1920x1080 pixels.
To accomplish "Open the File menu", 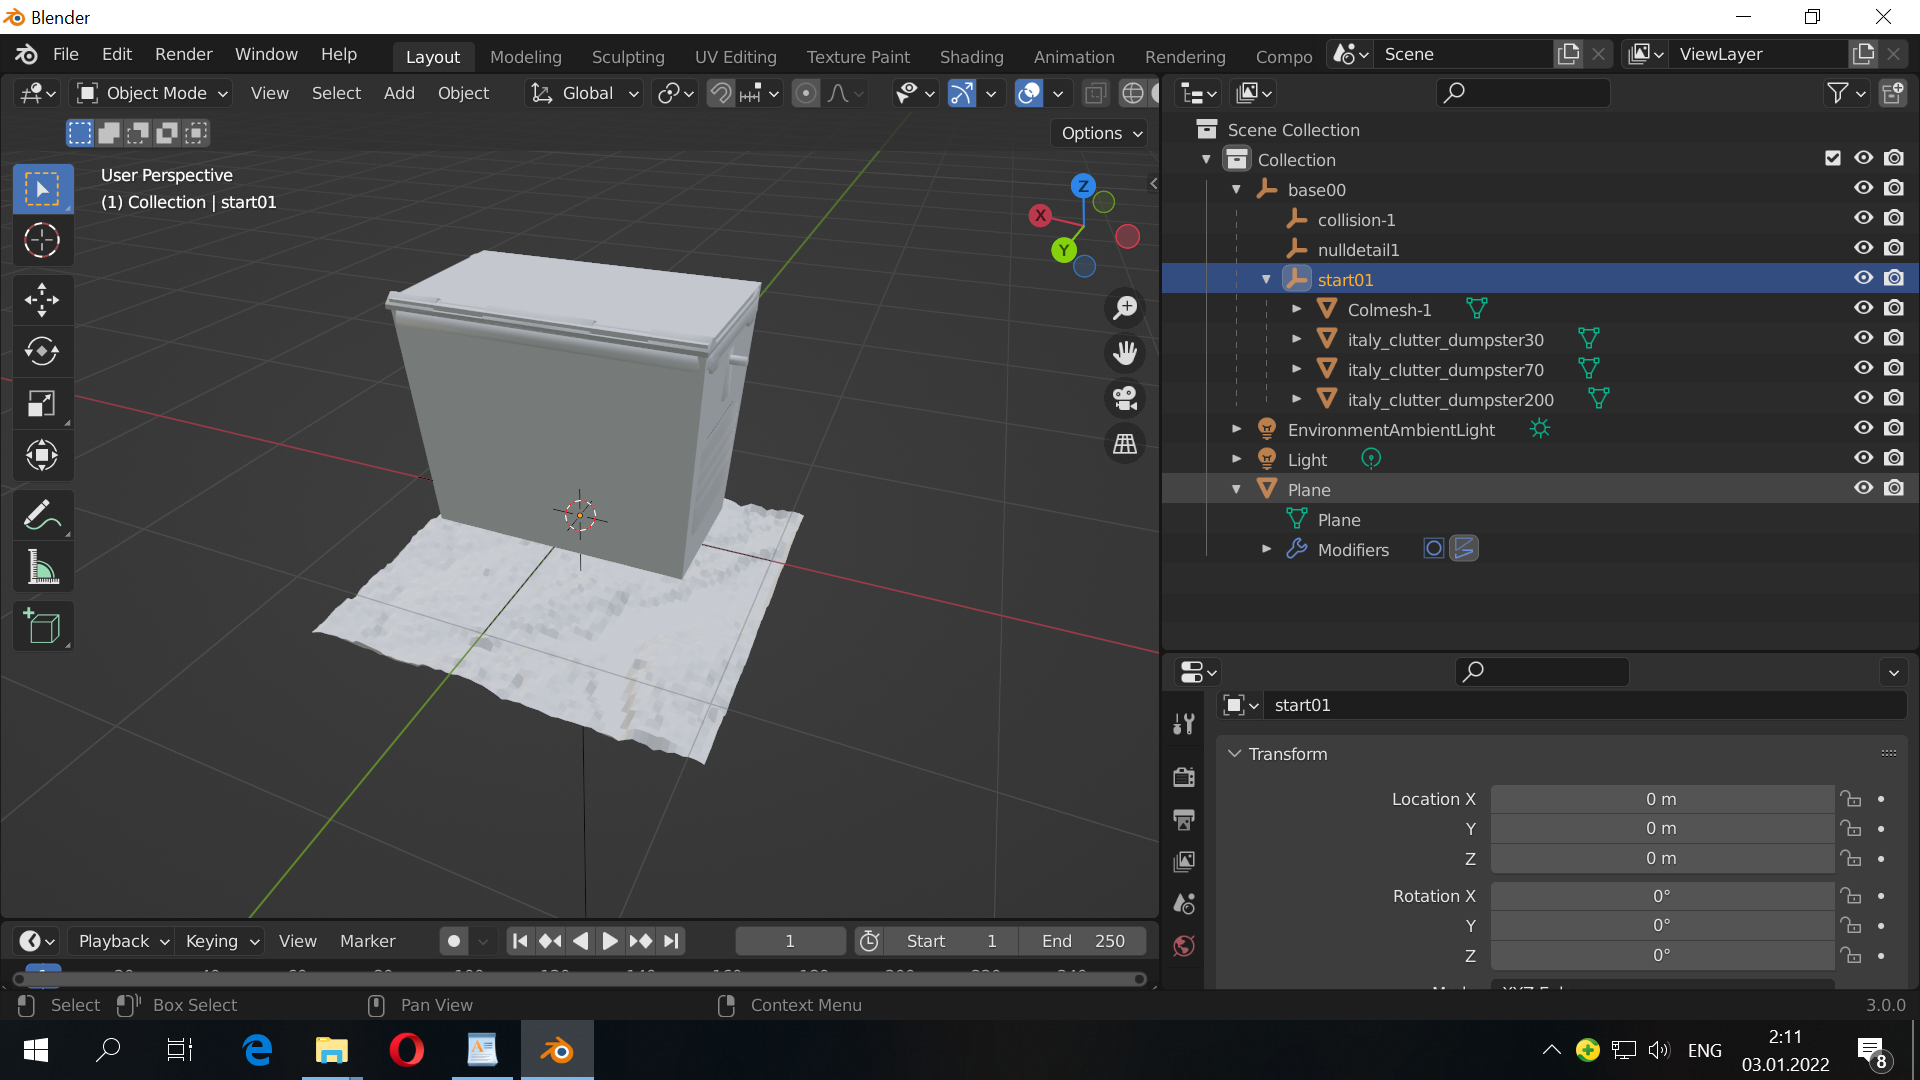I will pos(66,54).
